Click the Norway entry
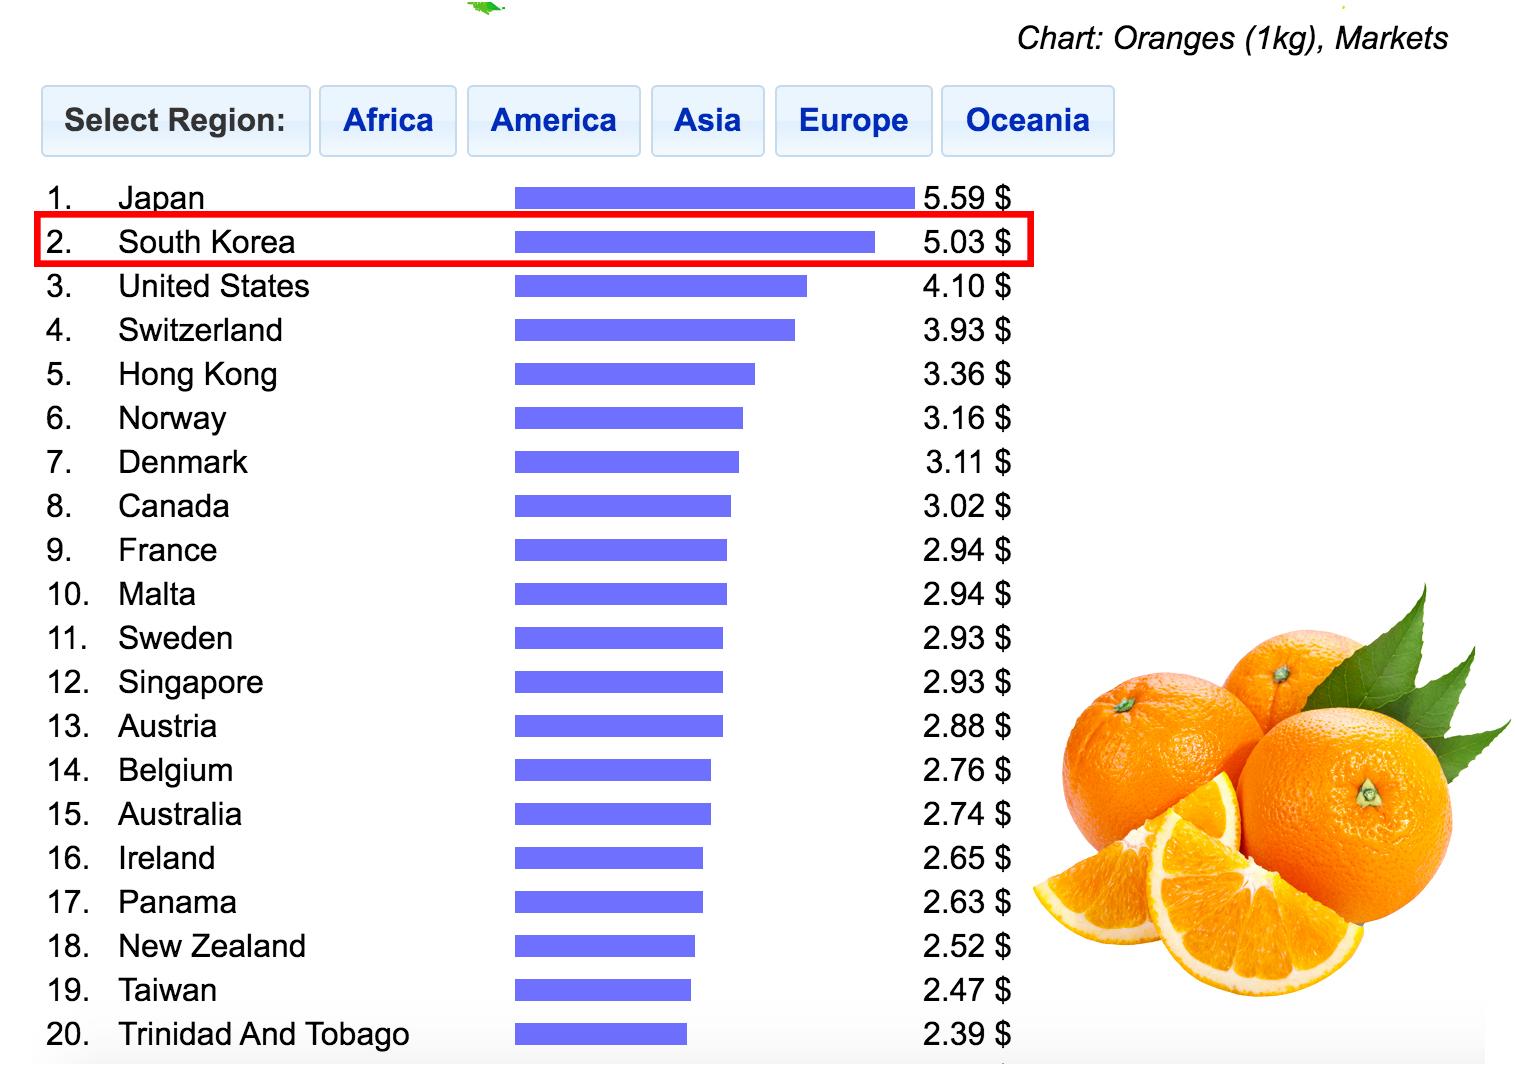This screenshot has height=1066, width=1516. 172,418
